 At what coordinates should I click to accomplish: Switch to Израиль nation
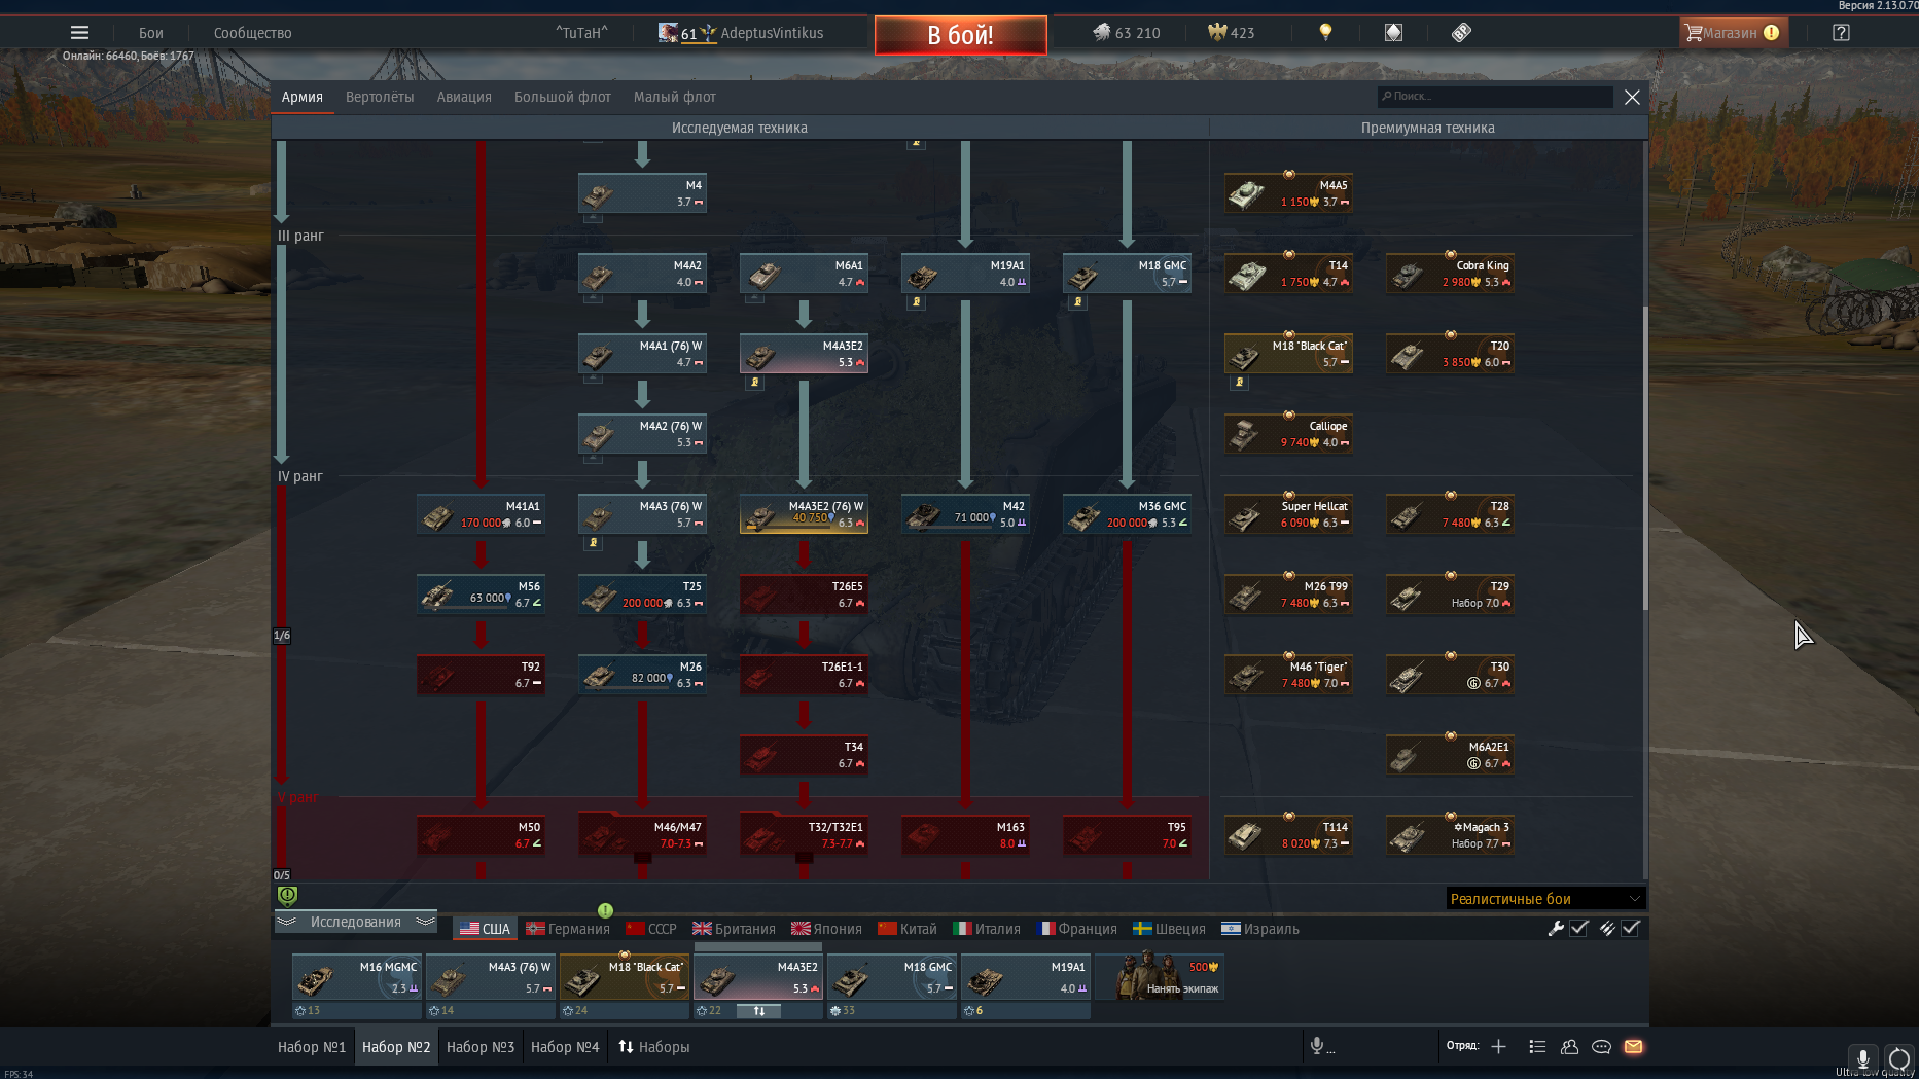1260,929
